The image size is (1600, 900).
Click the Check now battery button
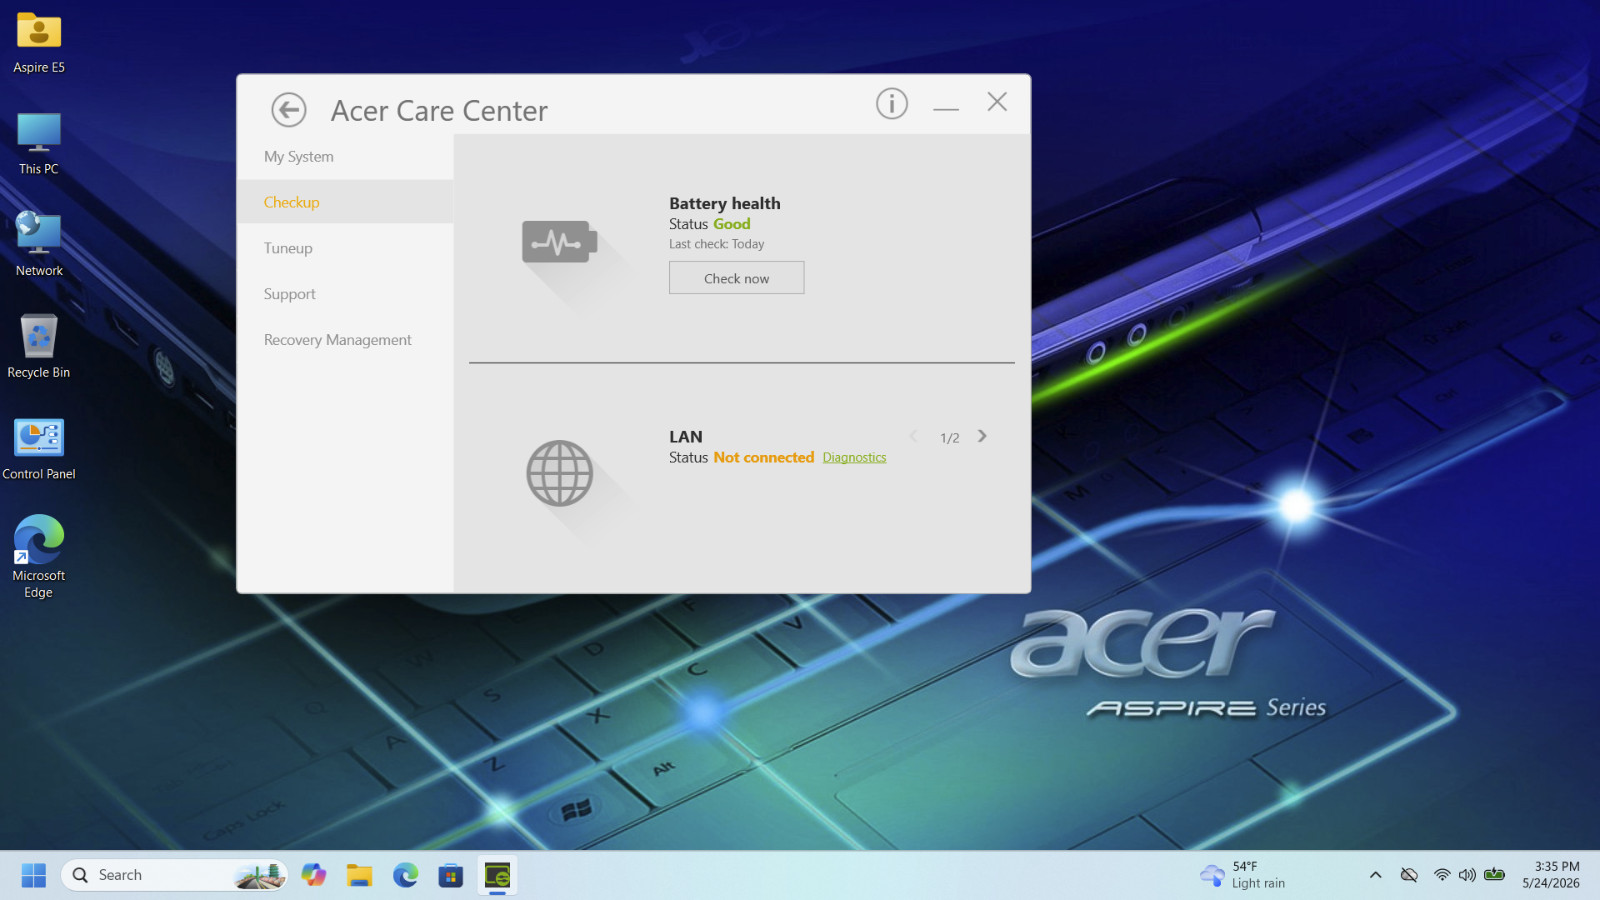coord(736,278)
